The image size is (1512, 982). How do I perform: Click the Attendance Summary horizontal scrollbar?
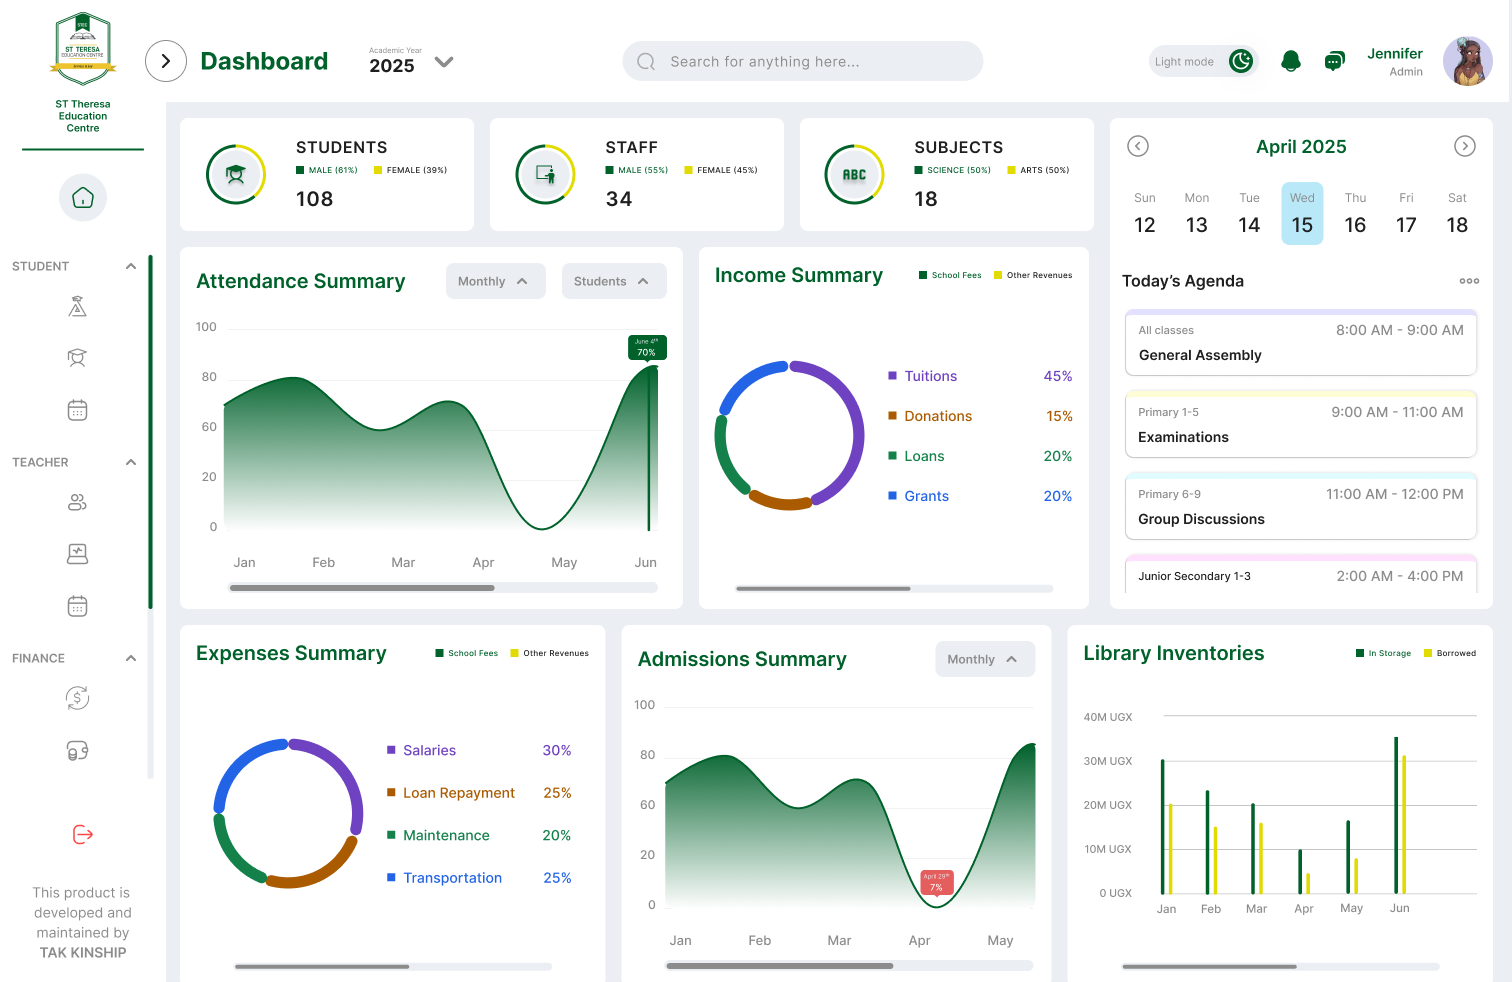(x=362, y=588)
